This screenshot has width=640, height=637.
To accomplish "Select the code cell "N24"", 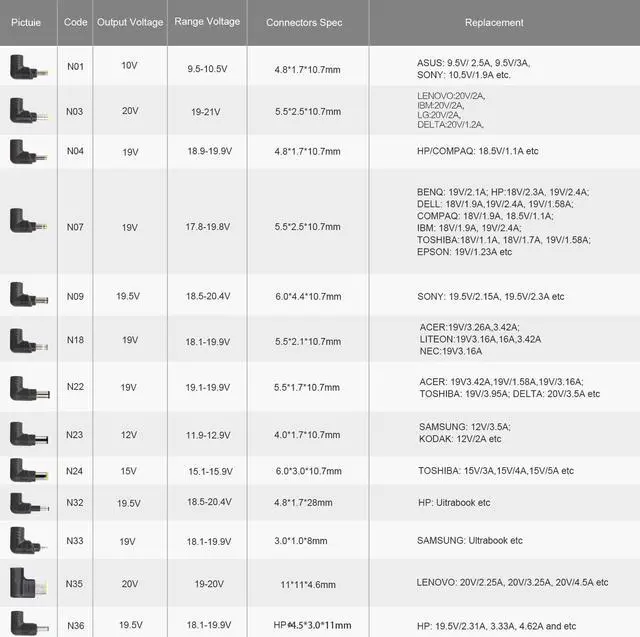I will pos(75,471).
